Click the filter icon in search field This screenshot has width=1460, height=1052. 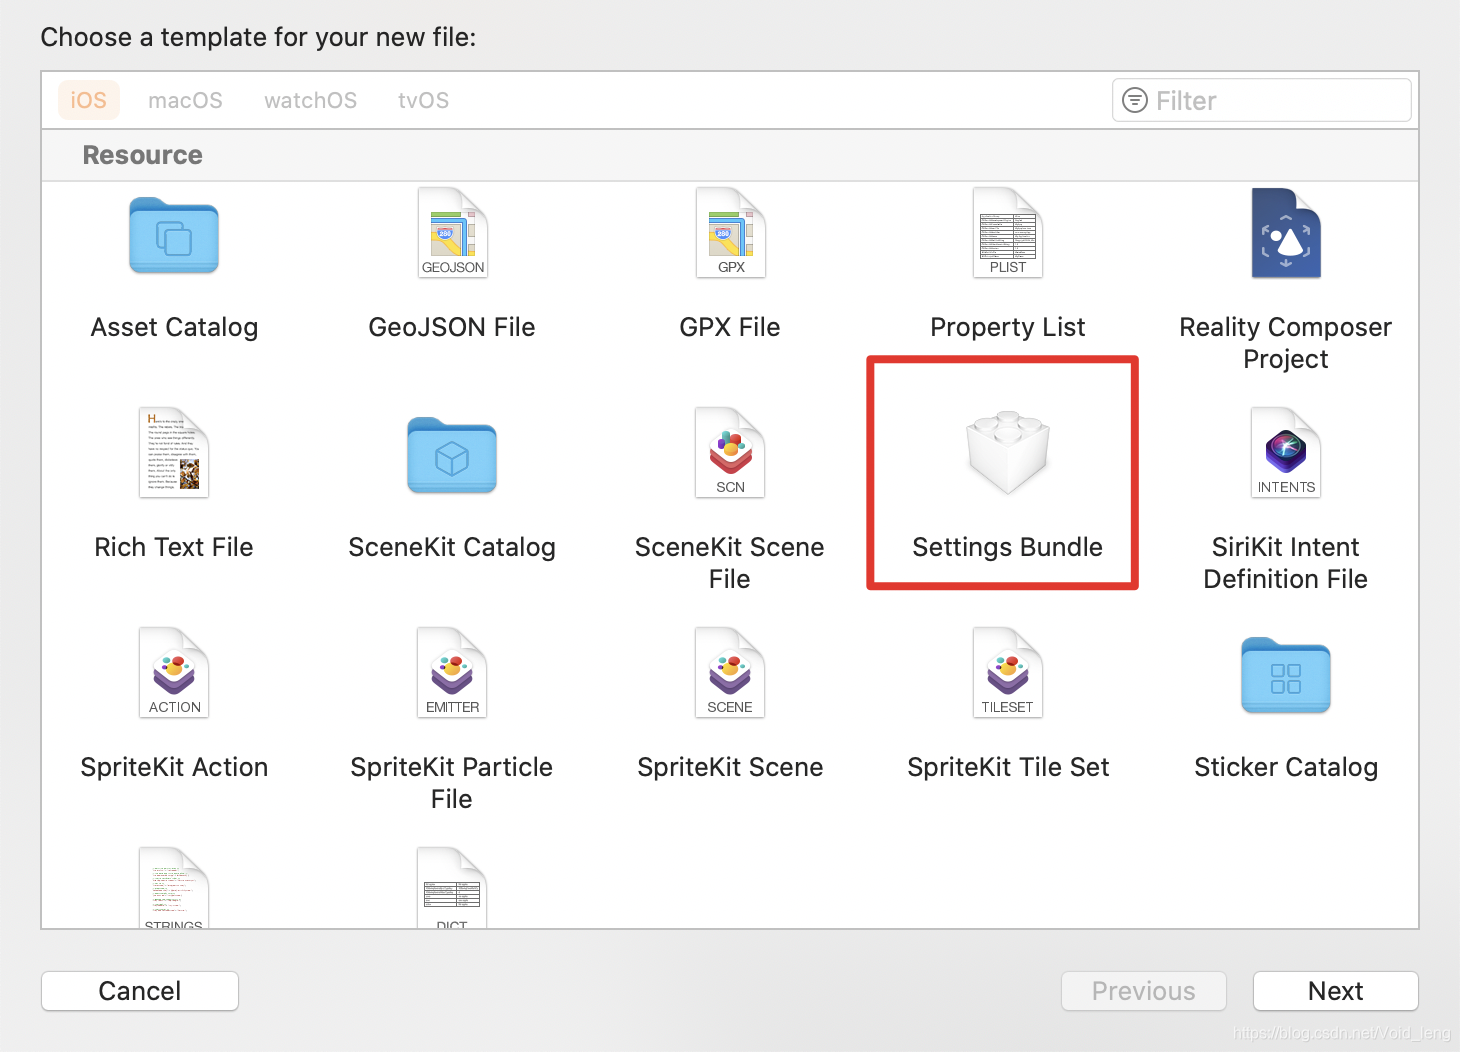pyautogui.click(x=1135, y=100)
